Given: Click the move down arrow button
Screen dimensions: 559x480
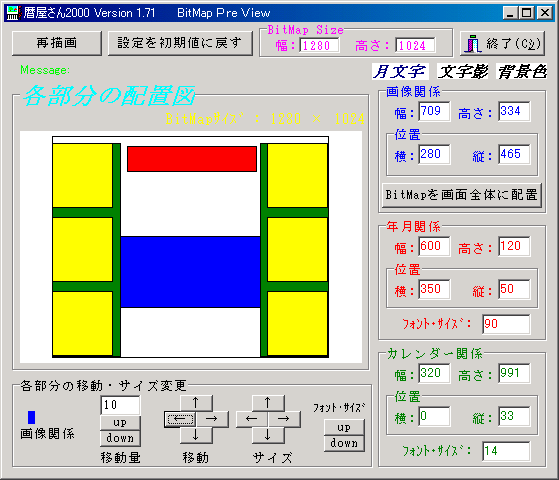Looking at the screenshot, I should [x=196, y=435].
